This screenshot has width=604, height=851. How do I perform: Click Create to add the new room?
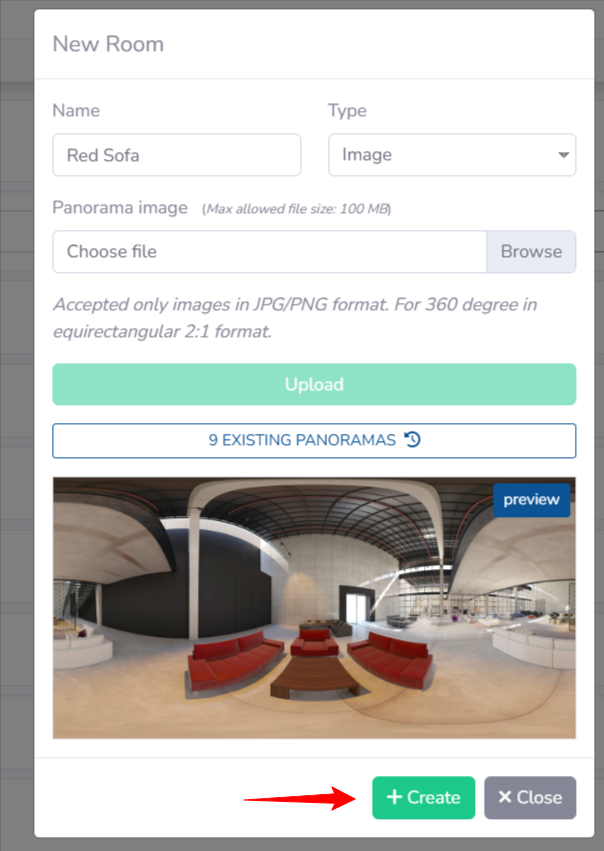pyautogui.click(x=423, y=797)
